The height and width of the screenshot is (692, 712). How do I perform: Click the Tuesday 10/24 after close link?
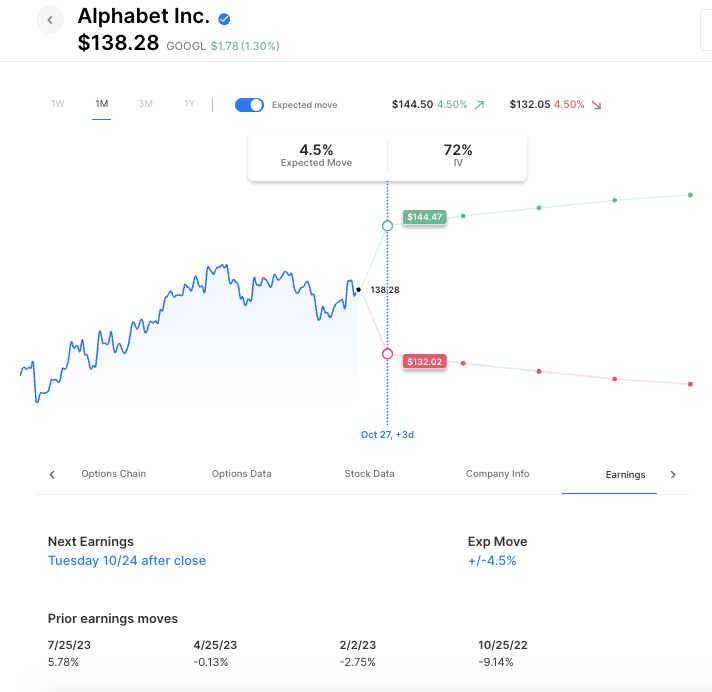[127, 561]
